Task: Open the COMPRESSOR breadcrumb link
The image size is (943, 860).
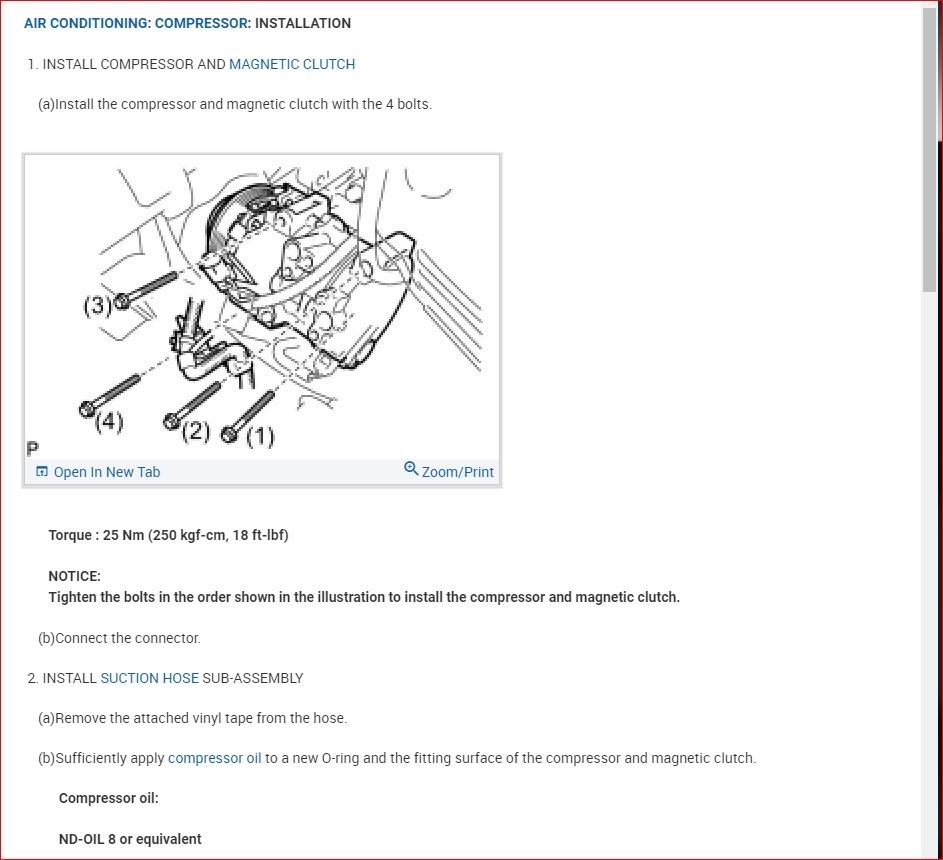Action: pyautogui.click(x=201, y=23)
